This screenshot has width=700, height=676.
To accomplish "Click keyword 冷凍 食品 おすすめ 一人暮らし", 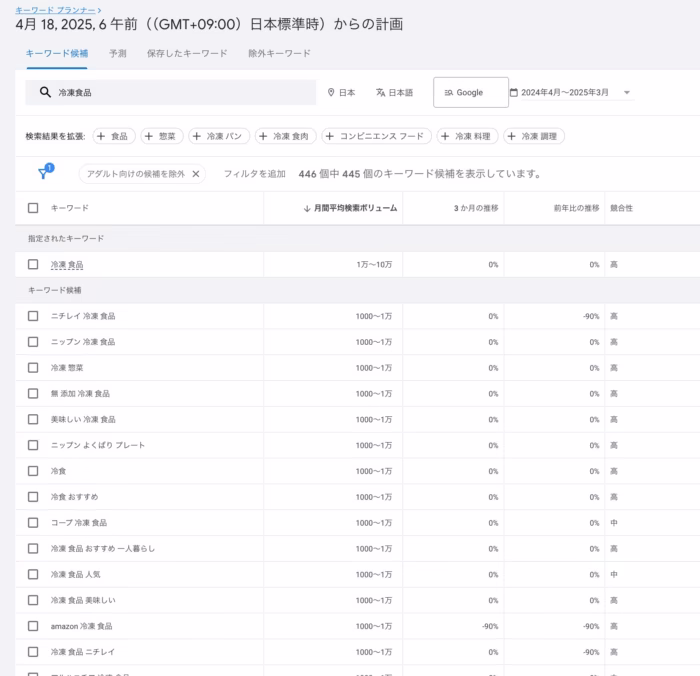I will coord(103,549).
